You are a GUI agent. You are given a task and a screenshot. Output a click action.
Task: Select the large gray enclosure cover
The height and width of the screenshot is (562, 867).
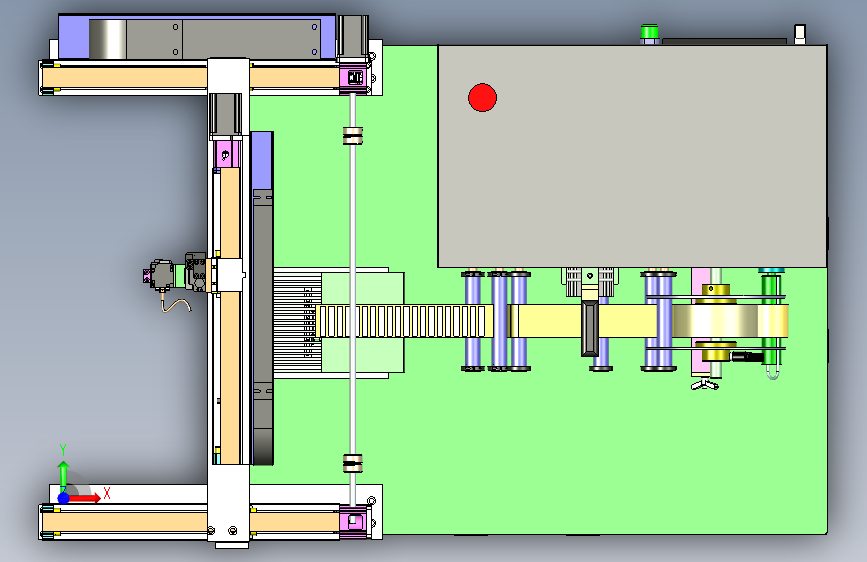[x=632, y=157]
